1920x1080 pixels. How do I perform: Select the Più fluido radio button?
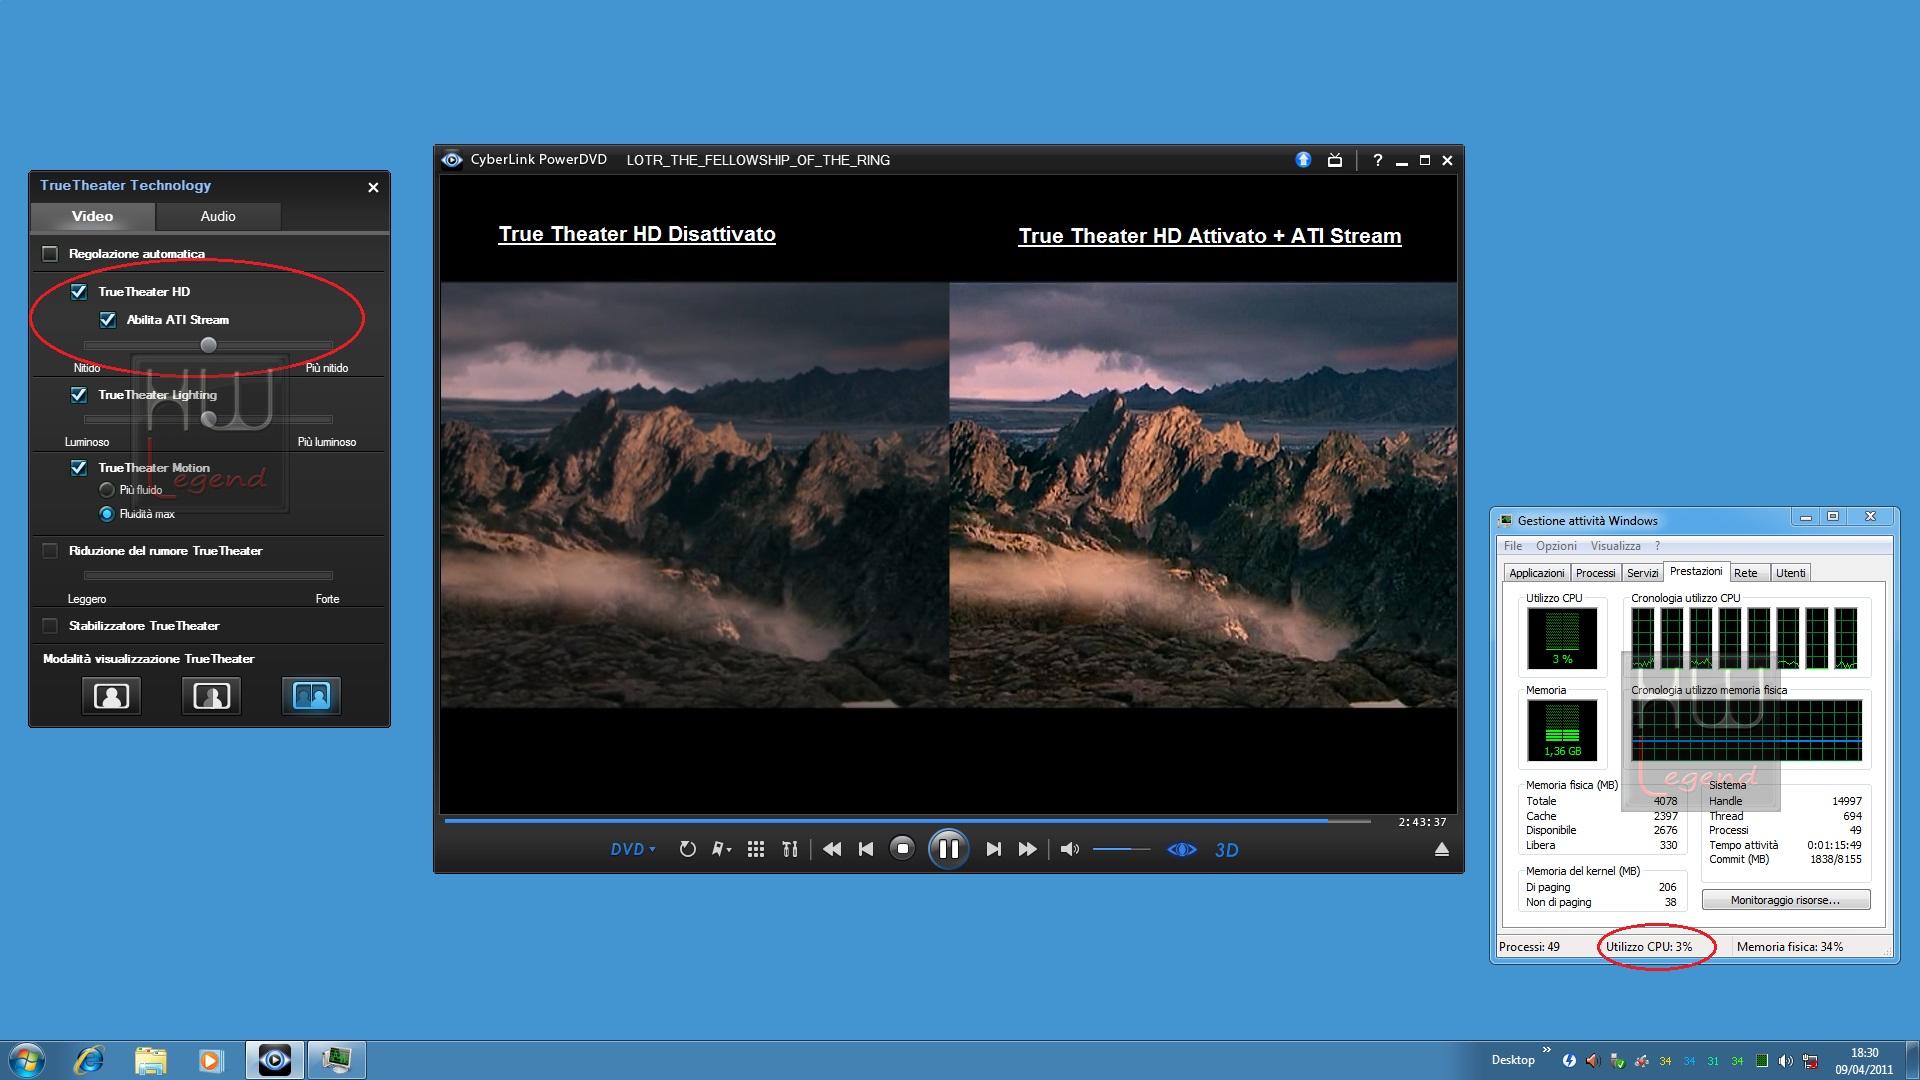(x=107, y=490)
